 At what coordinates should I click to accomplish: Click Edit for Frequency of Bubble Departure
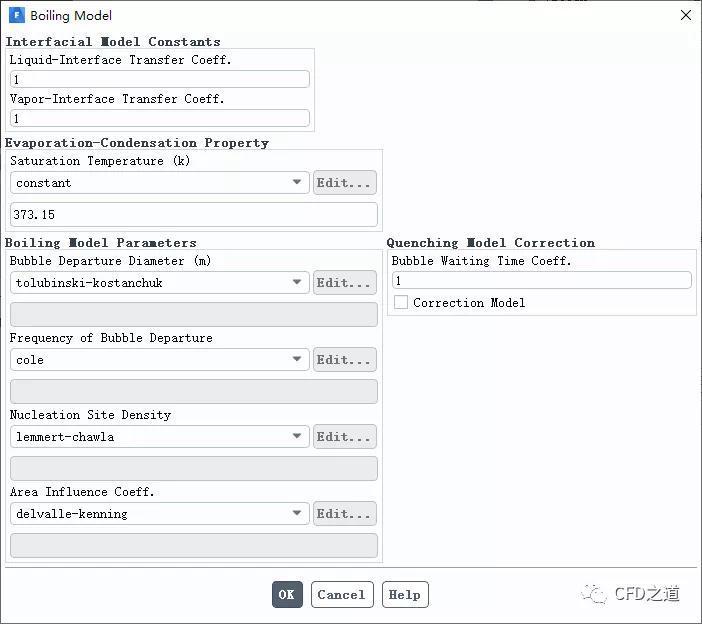click(x=345, y=360)
